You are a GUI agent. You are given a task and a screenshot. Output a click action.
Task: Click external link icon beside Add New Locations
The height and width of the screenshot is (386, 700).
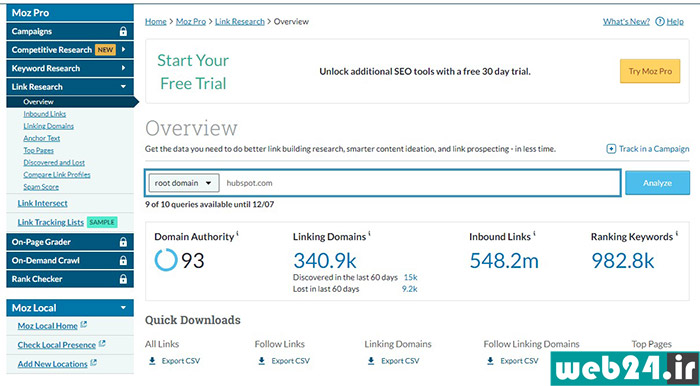click(x=93, y=363)
